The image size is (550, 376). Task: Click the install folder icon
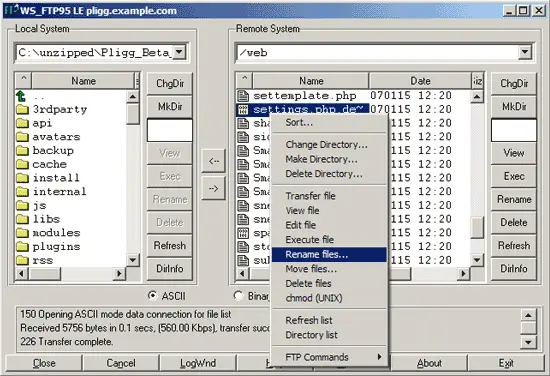pos(22,178)
